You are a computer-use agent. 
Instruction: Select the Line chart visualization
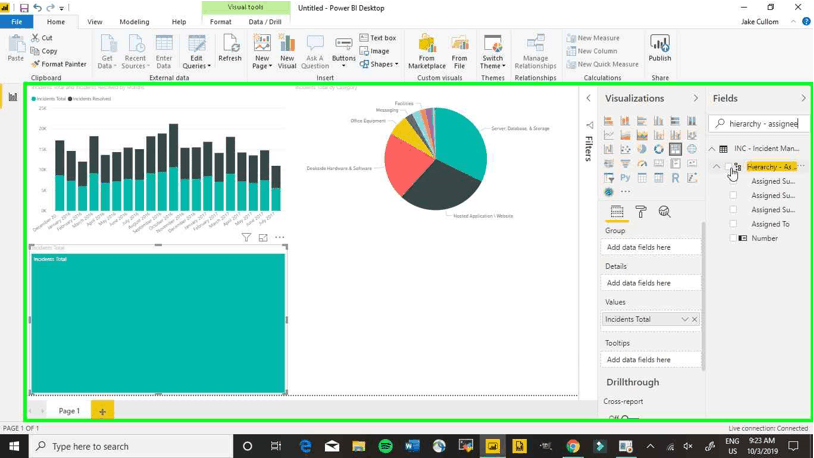(x=608, y=135)
